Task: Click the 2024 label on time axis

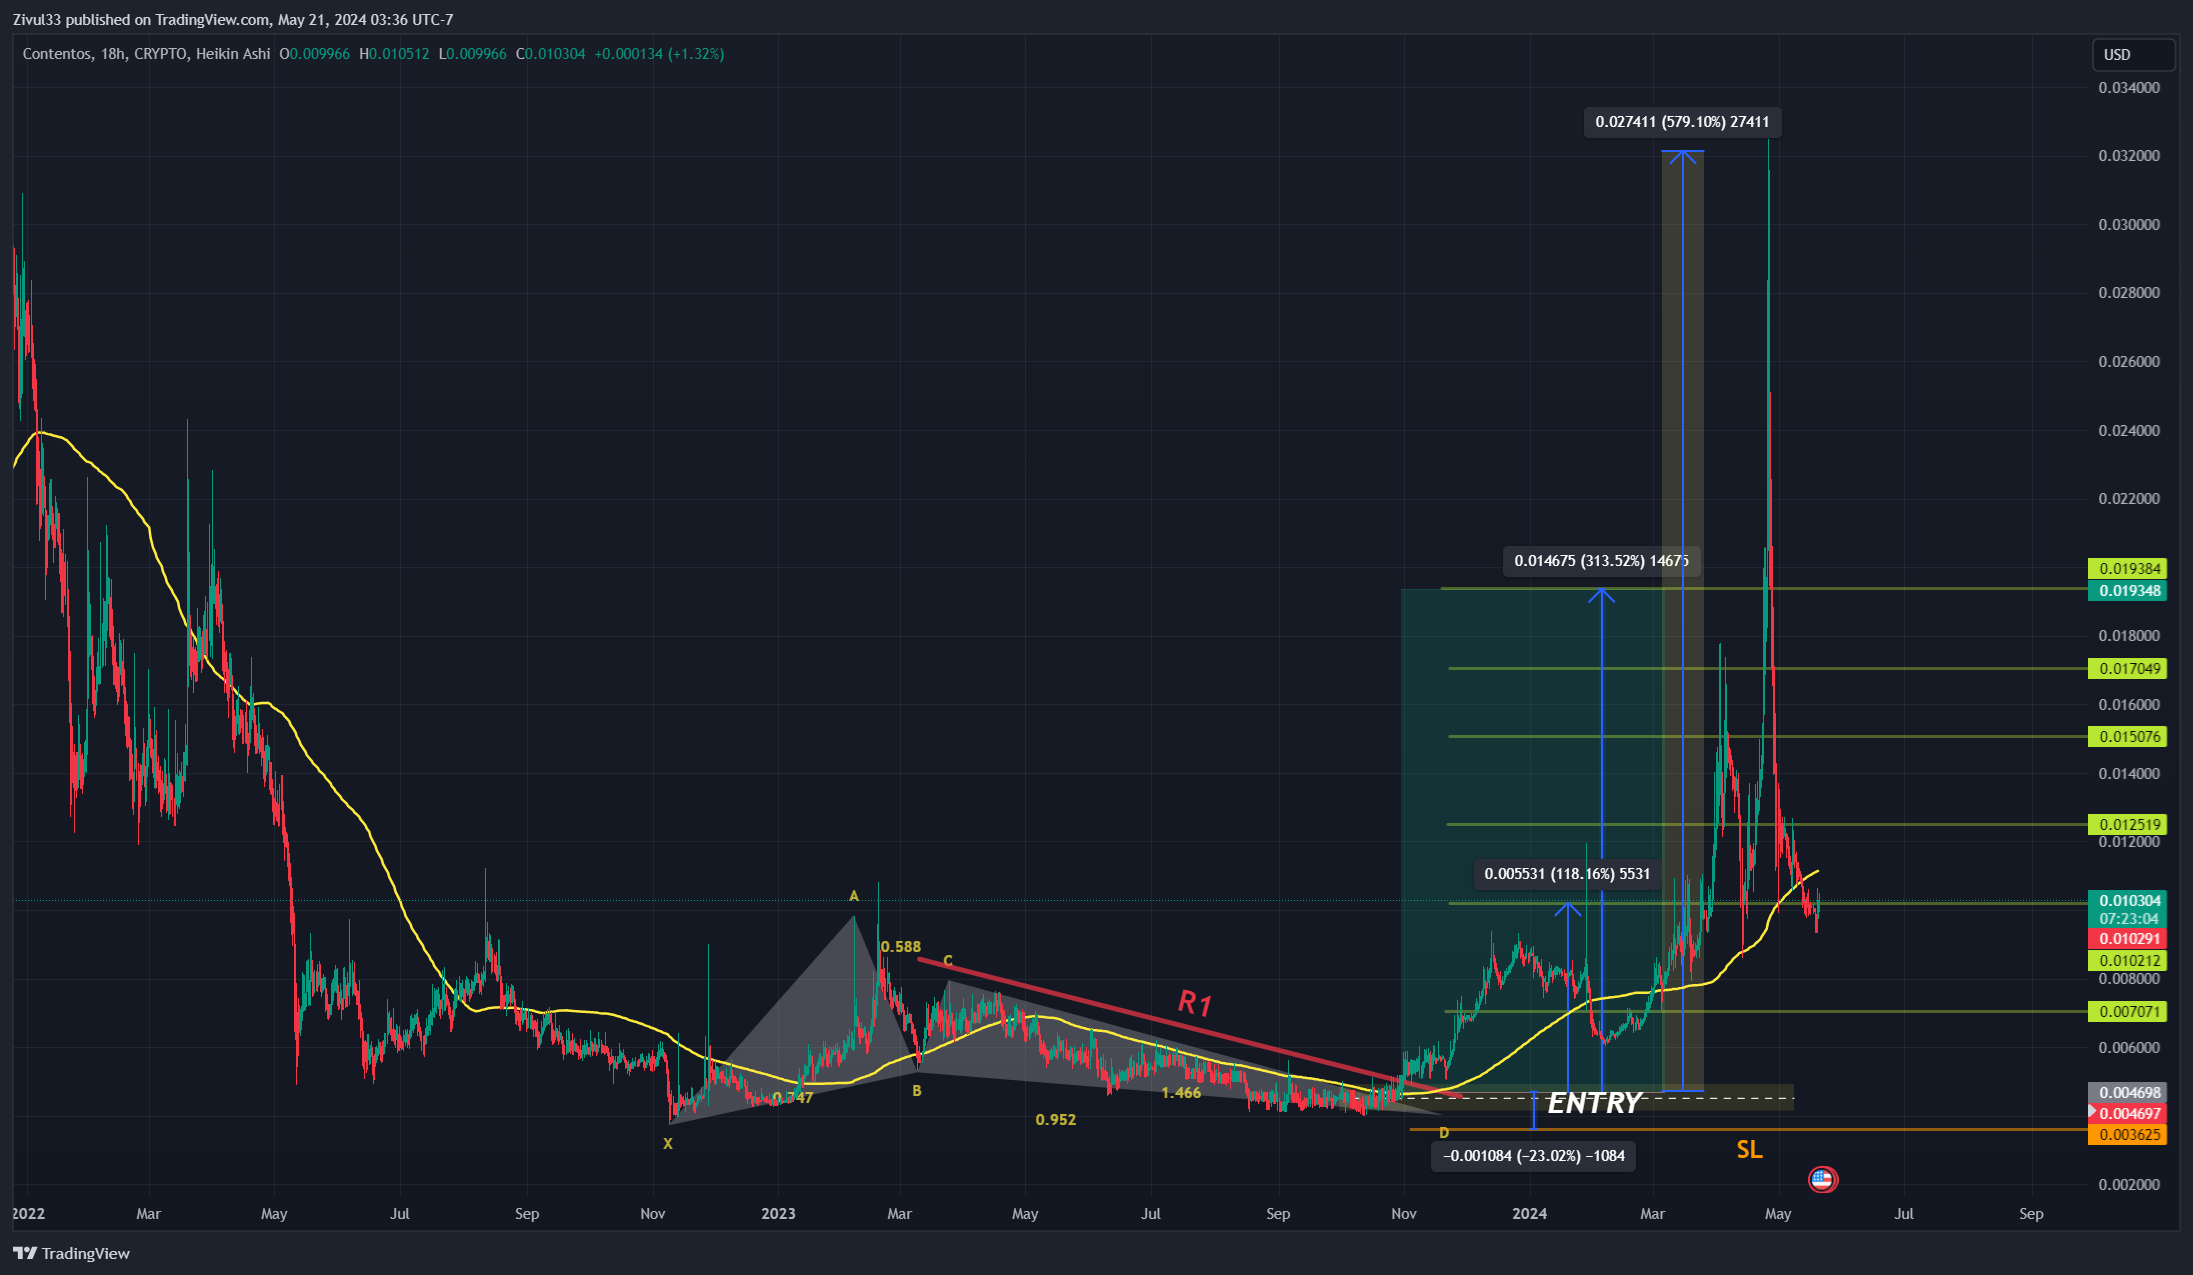Action: coord(1529,1214)
